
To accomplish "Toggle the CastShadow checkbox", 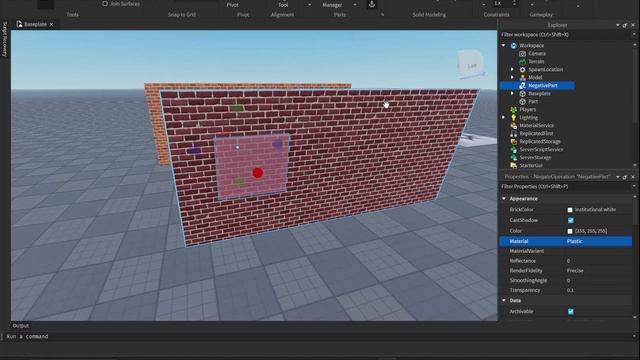I will click(571, 220).
